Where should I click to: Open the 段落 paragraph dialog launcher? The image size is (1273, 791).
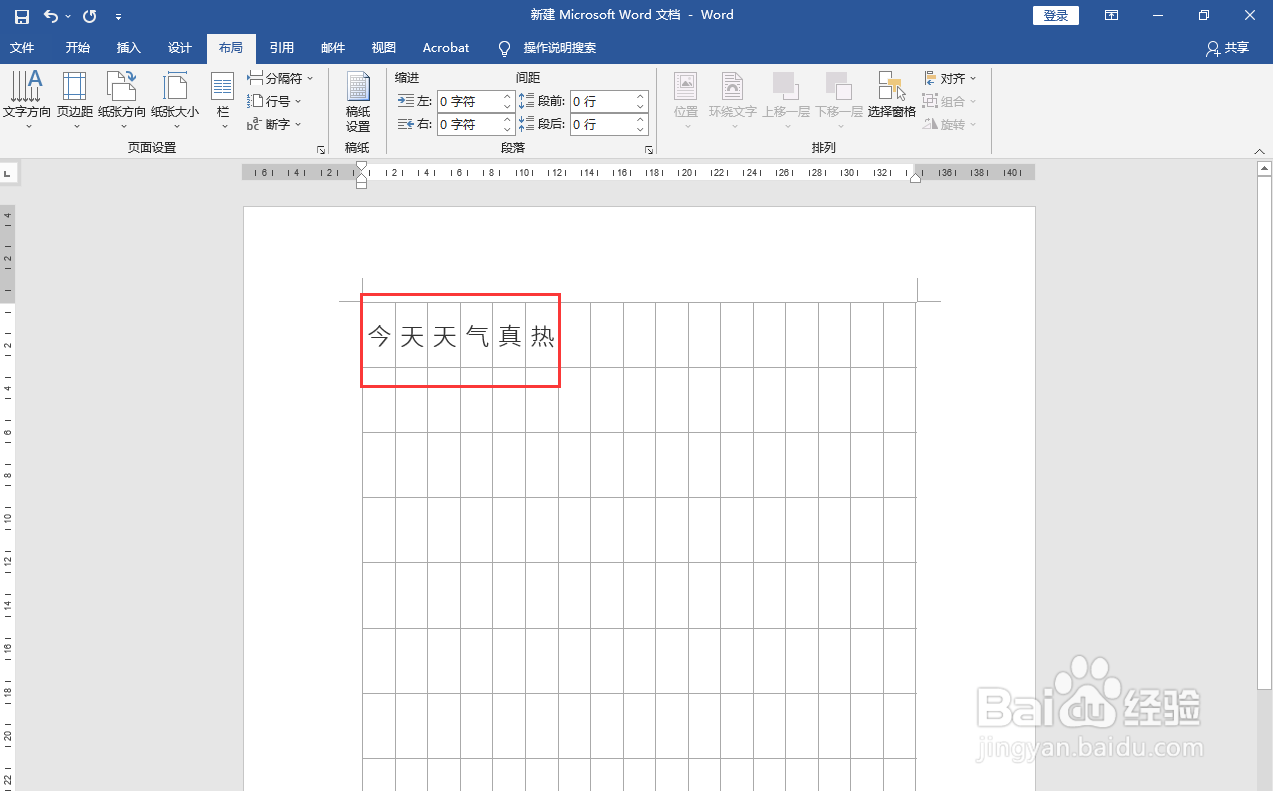point(649,148)
